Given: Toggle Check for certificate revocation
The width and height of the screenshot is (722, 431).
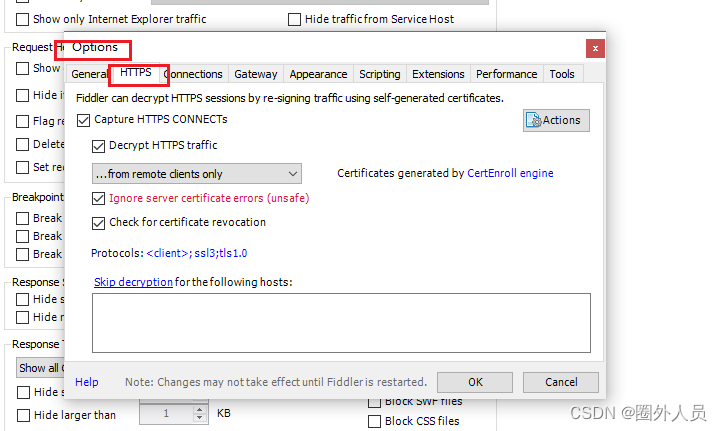Looking at the screenshot, I should click(99, 223).
